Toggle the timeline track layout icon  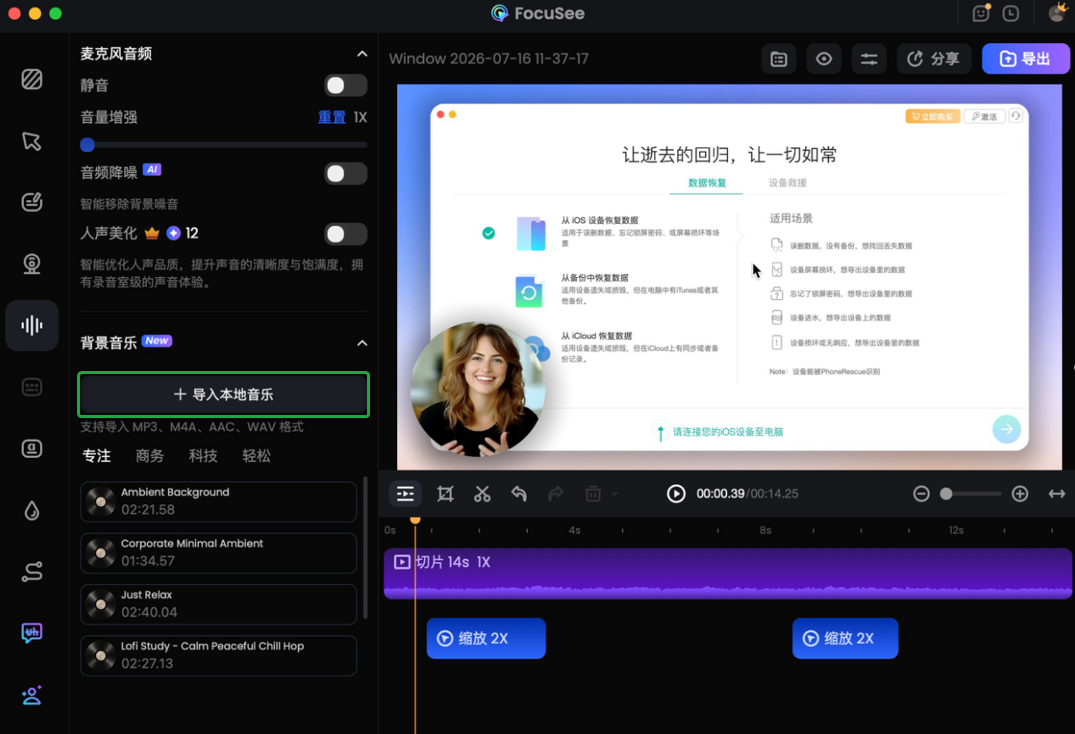coord(405,493)
